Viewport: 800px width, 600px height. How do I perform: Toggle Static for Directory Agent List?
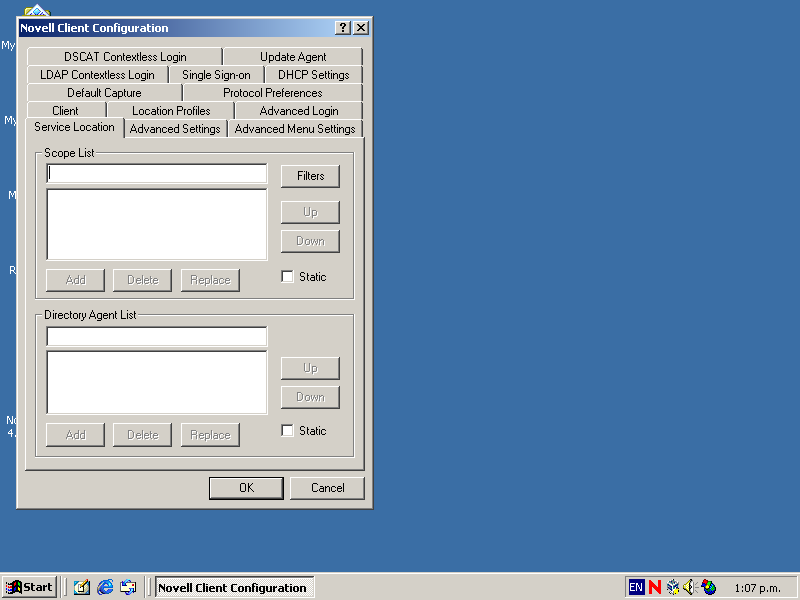[x=288, y=431]
